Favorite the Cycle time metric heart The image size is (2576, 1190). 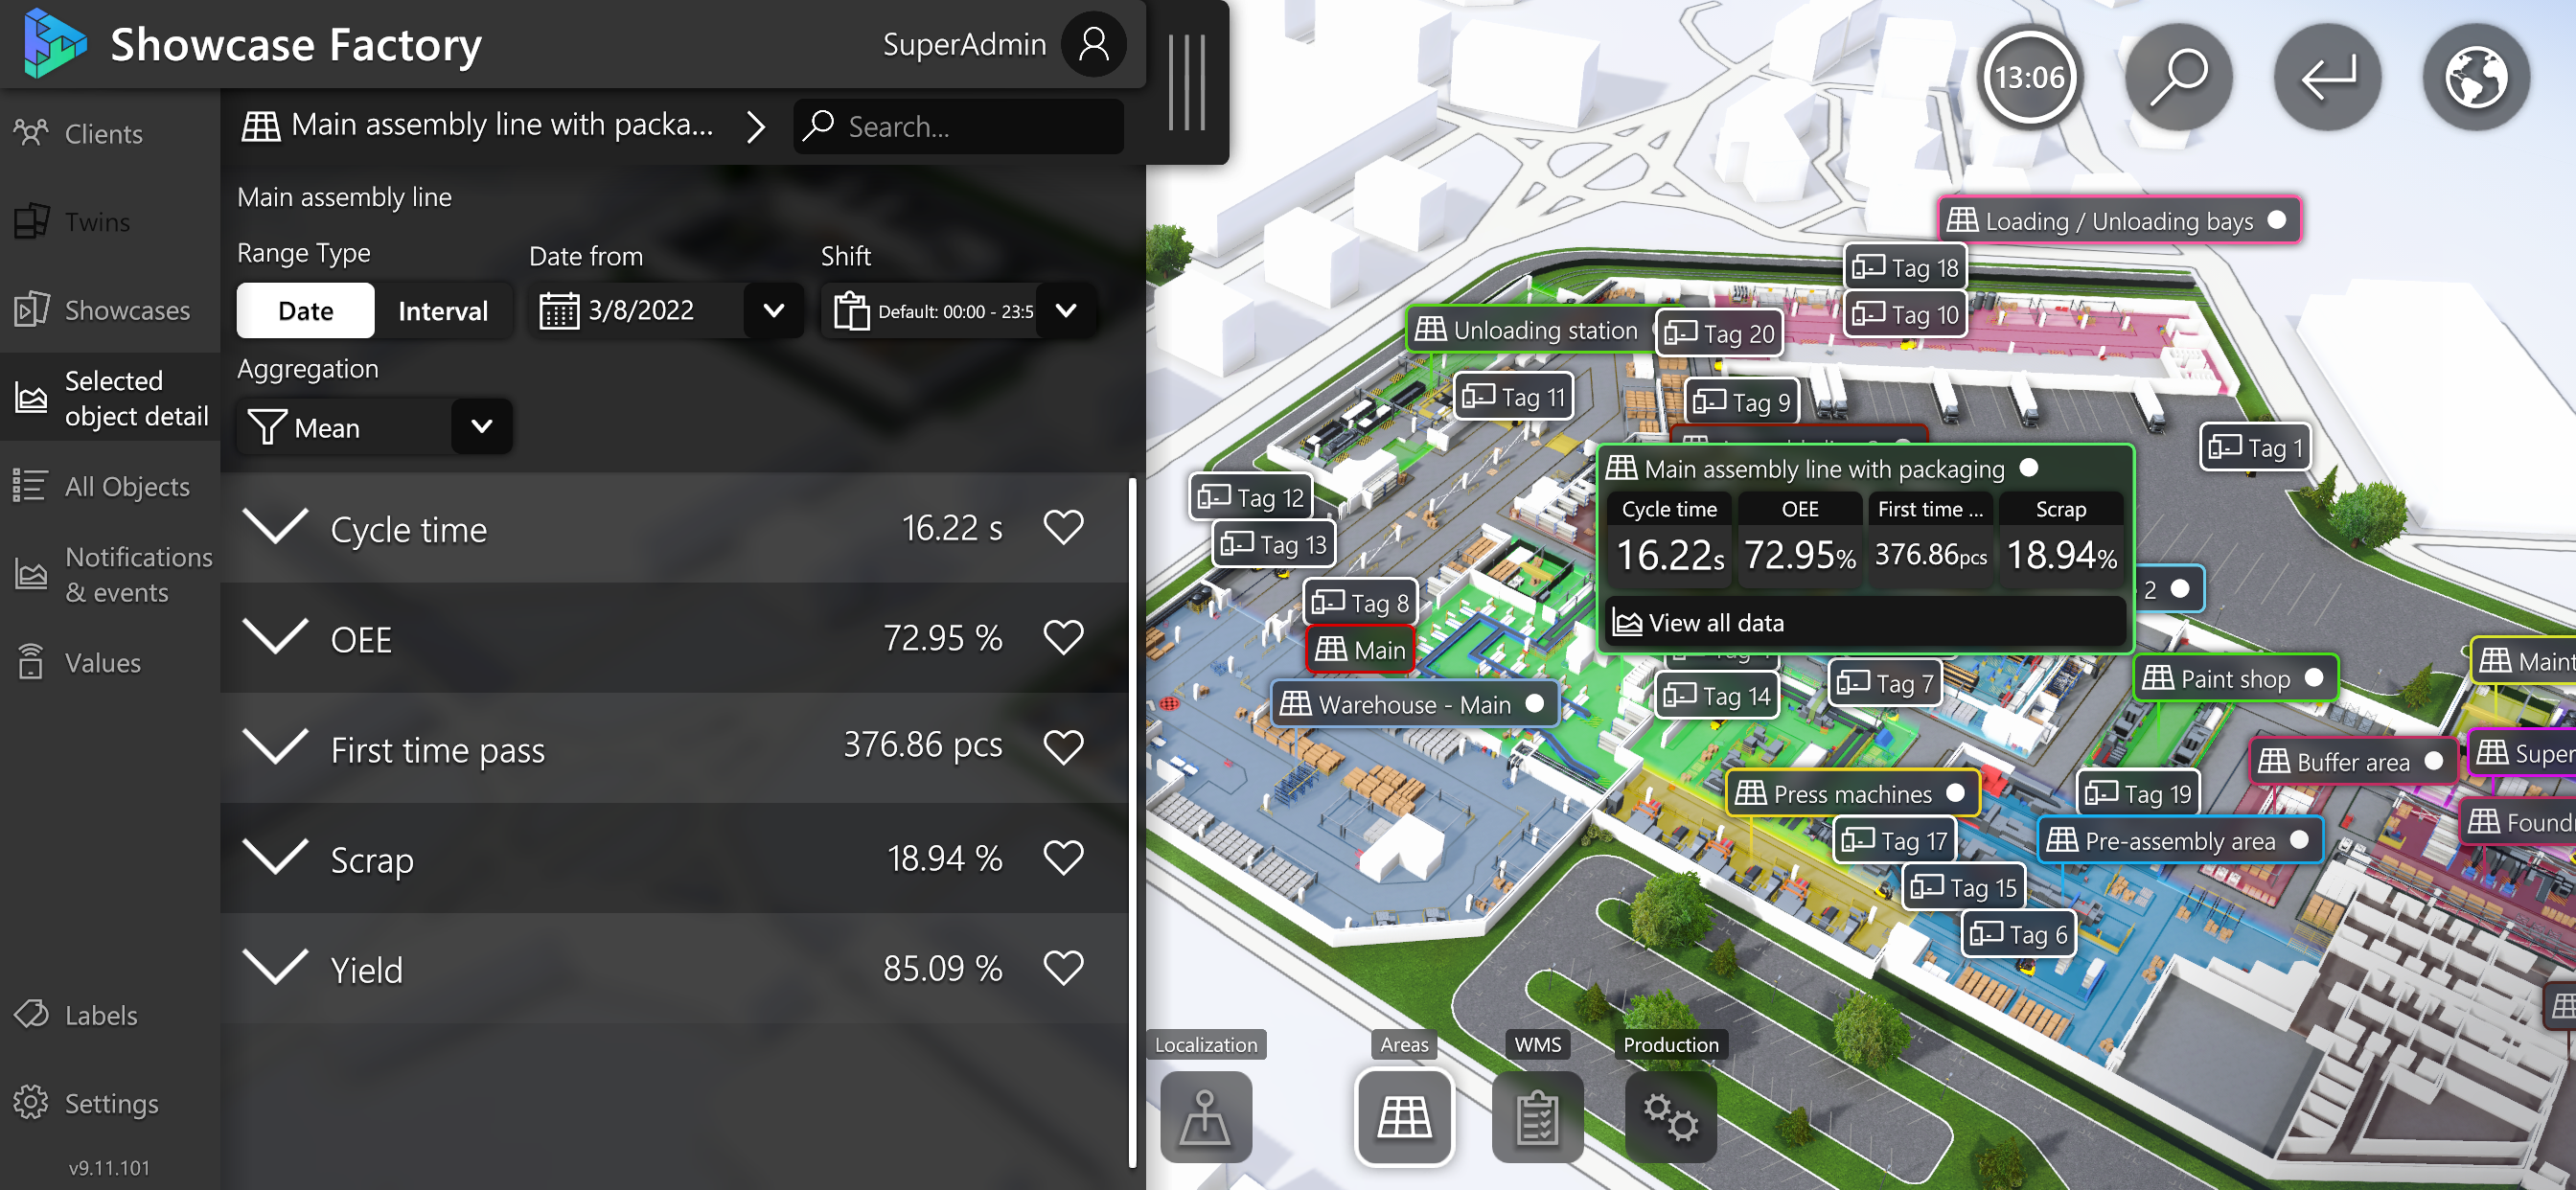[1062, 527]
